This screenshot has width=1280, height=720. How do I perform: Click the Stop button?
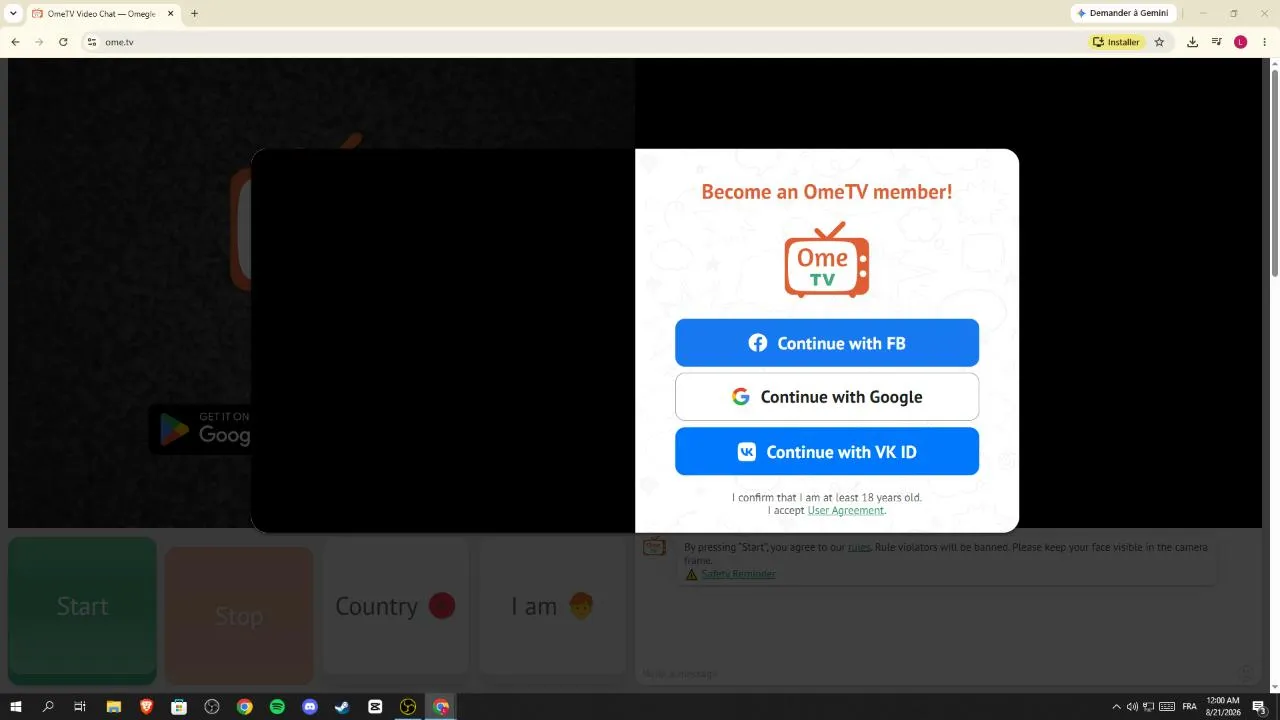click(239, 615)
